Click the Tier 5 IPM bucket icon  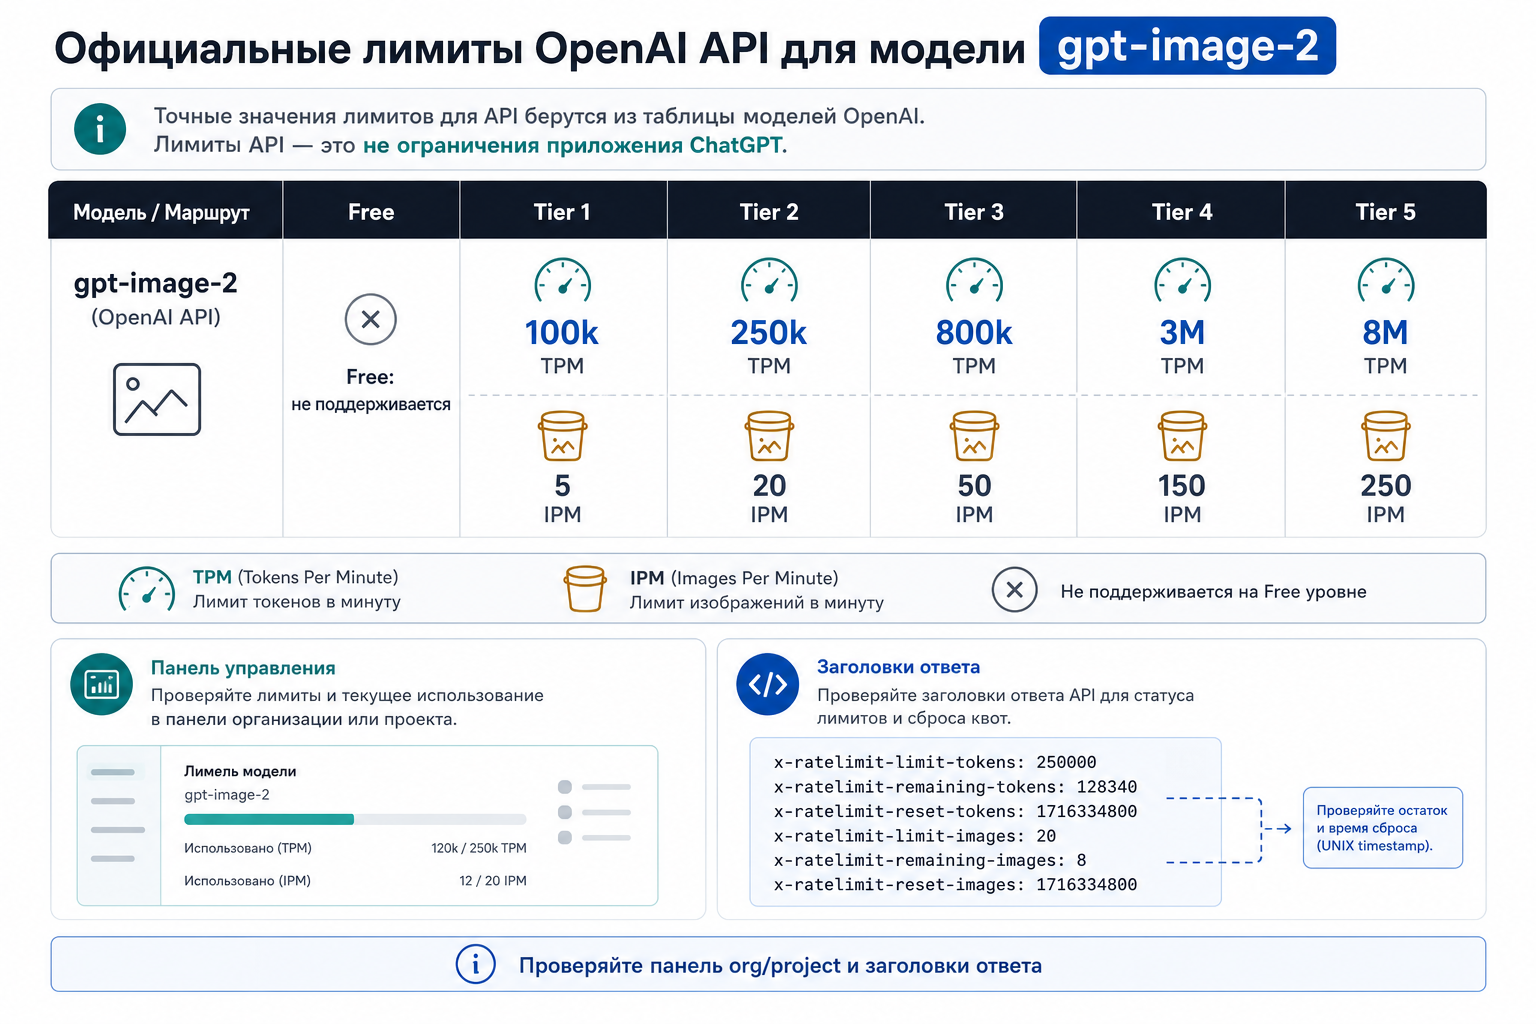[x=1385, y=436]
